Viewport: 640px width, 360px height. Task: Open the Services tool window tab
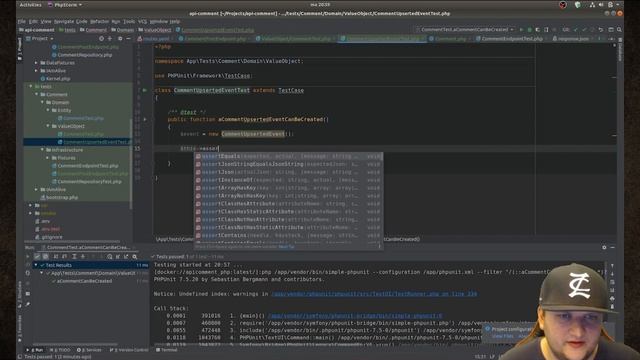(x=89, y=350)
